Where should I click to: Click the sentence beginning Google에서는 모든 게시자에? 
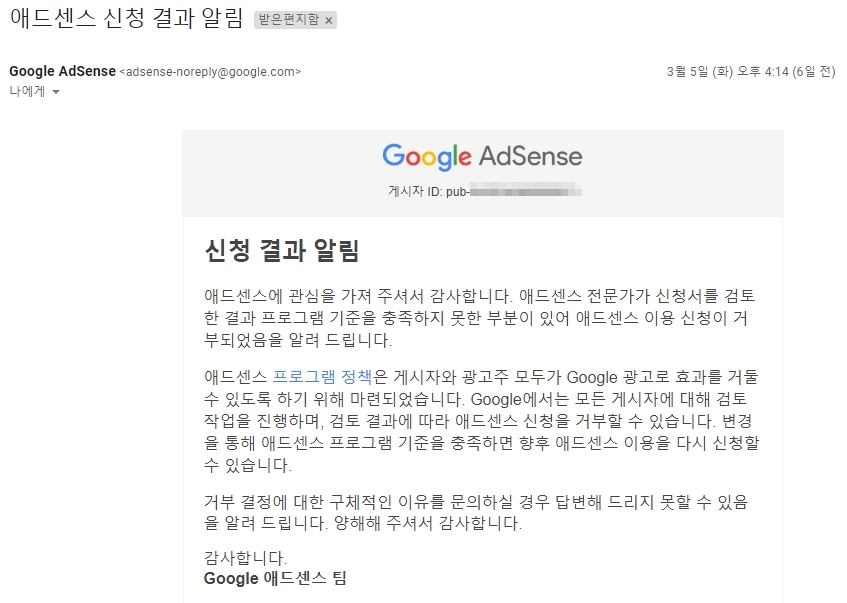(x=600, y=399)
